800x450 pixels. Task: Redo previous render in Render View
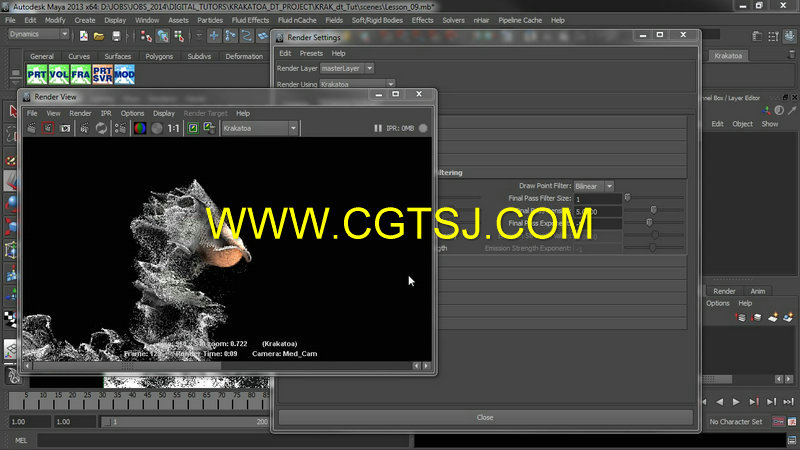tap(32, 128)
